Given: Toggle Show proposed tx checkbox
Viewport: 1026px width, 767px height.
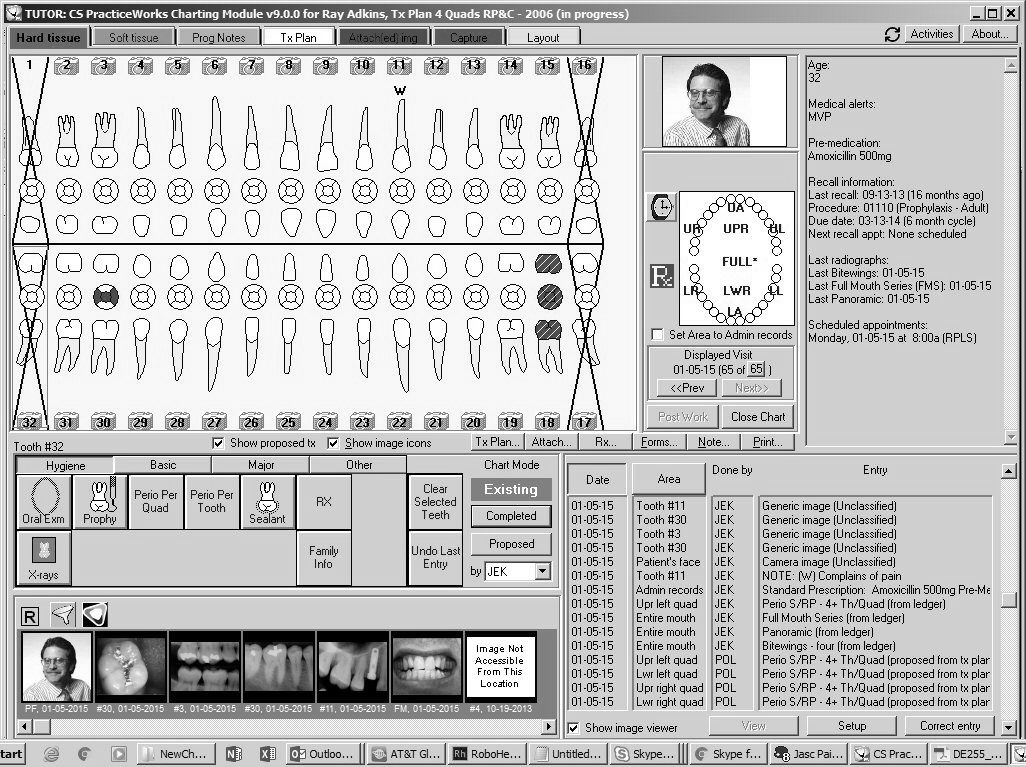Looking at the screenshot, I should [x=219, y=443].
